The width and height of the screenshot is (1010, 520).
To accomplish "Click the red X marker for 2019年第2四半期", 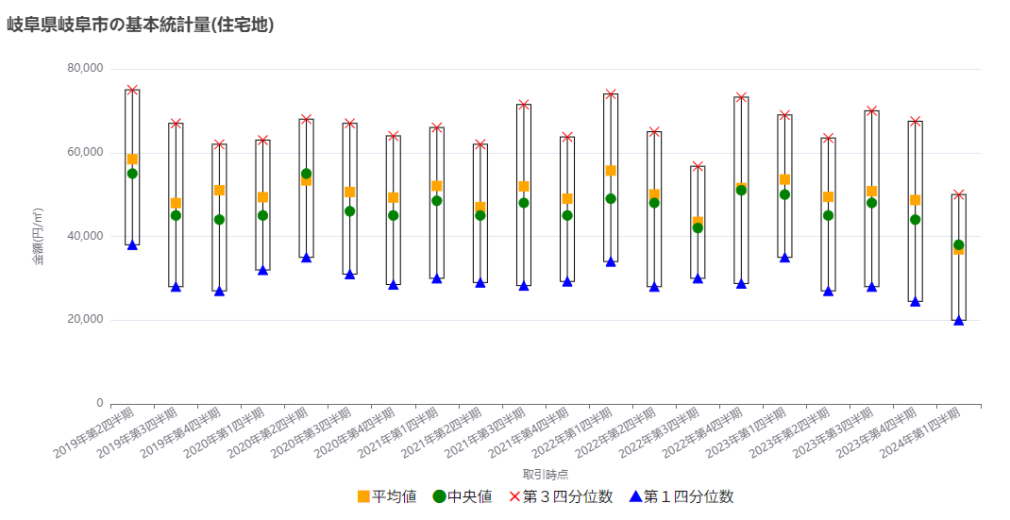I will (132, 90).
